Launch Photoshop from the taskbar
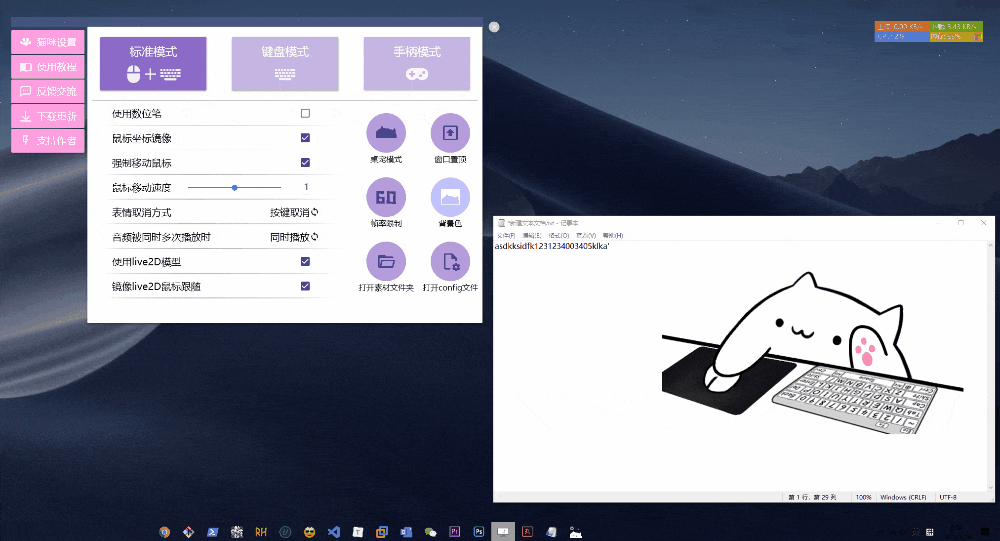Viewport: 1000px width, 541px height. (479, 532)
